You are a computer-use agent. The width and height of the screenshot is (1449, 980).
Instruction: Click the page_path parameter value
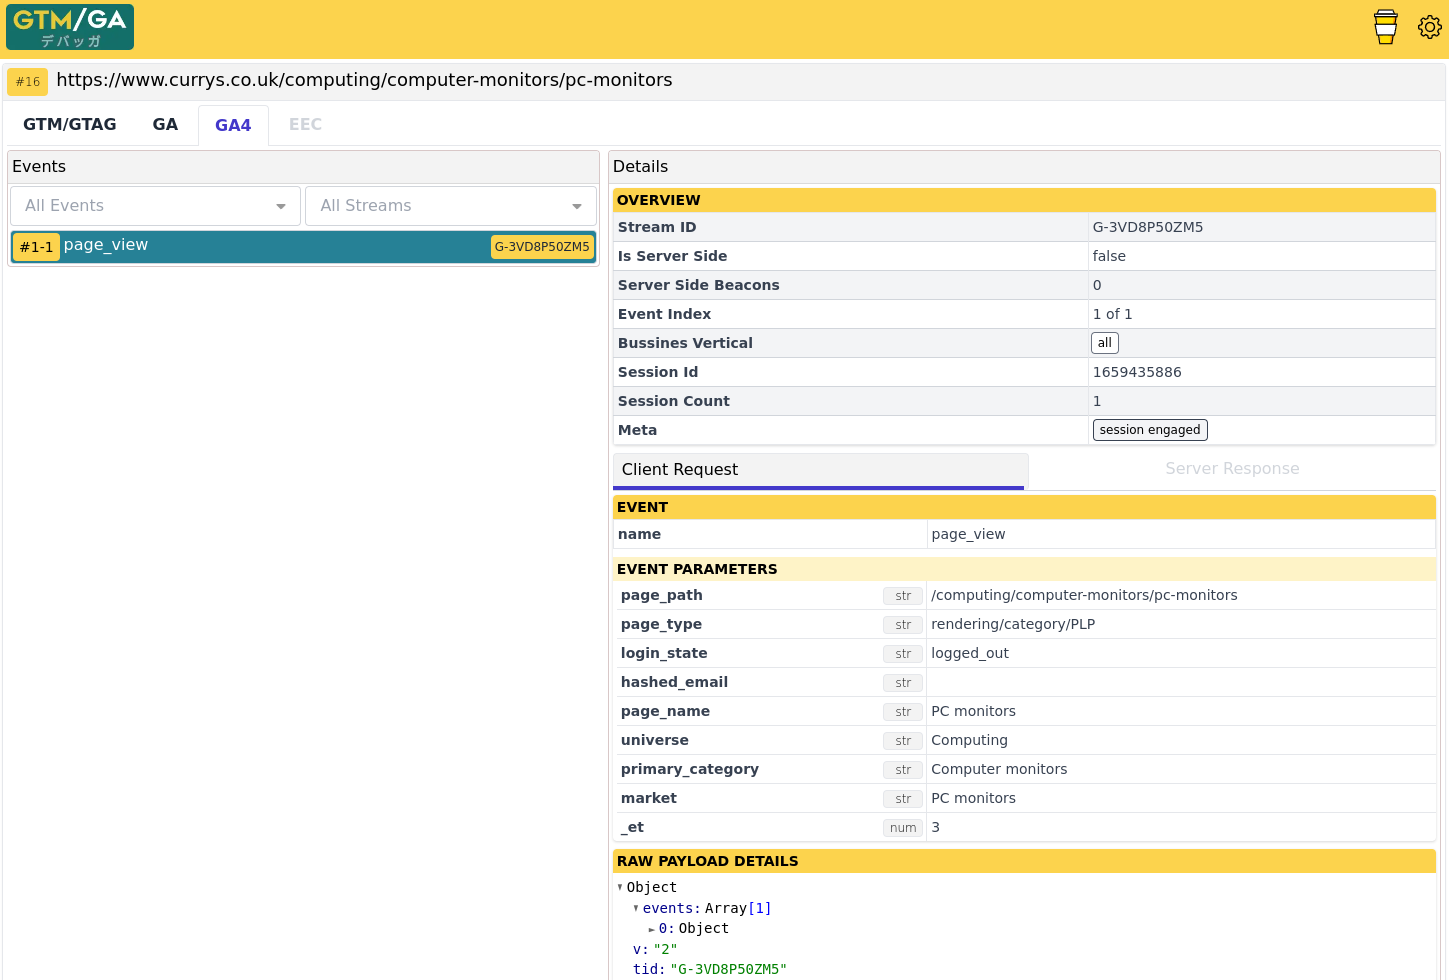(1084, 595)
